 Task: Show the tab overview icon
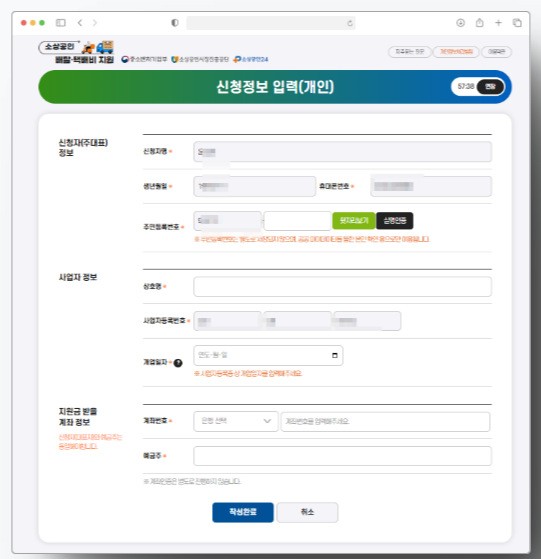click(517, 23)
